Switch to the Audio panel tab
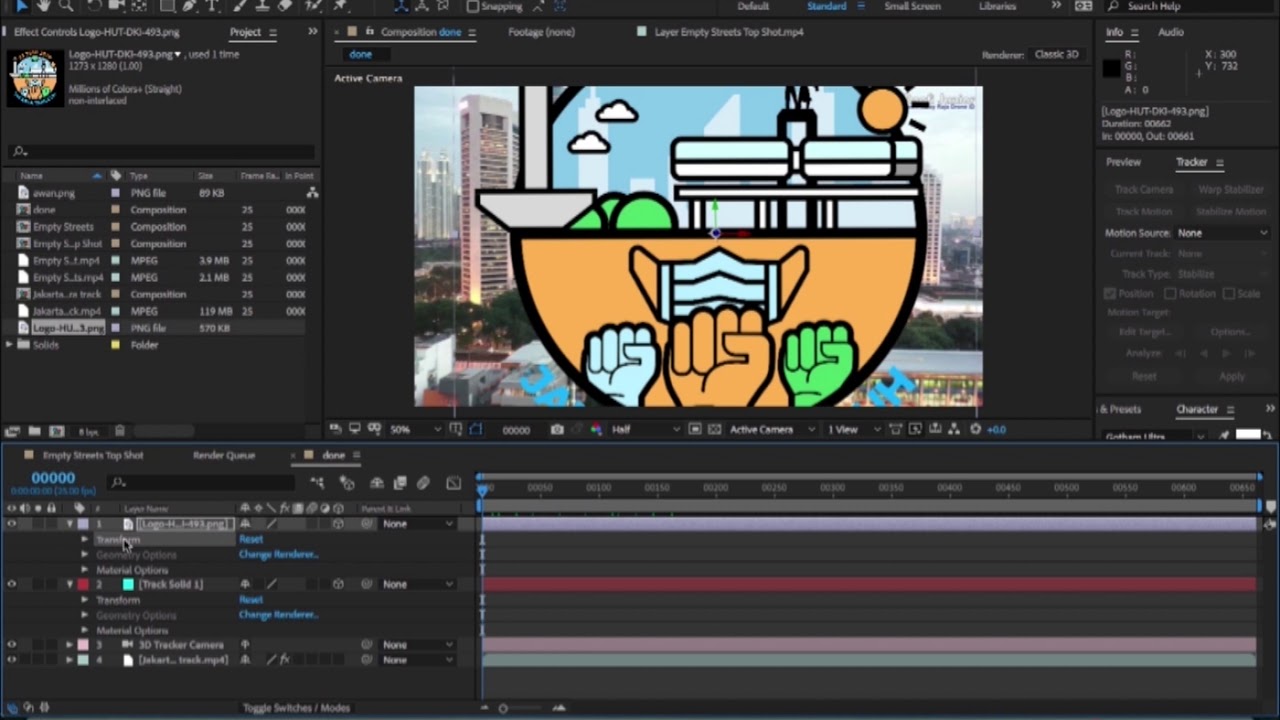 tap(1171, 32)
